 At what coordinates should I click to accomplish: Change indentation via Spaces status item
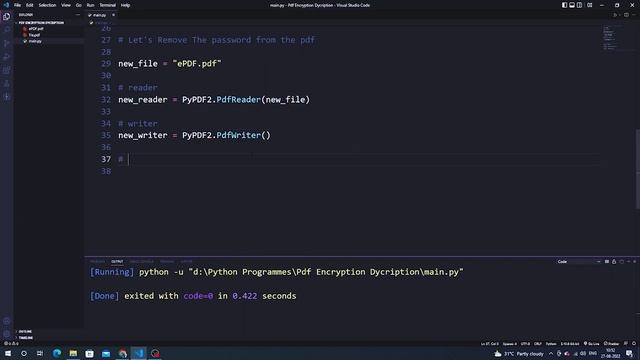[x=509, y=344]
